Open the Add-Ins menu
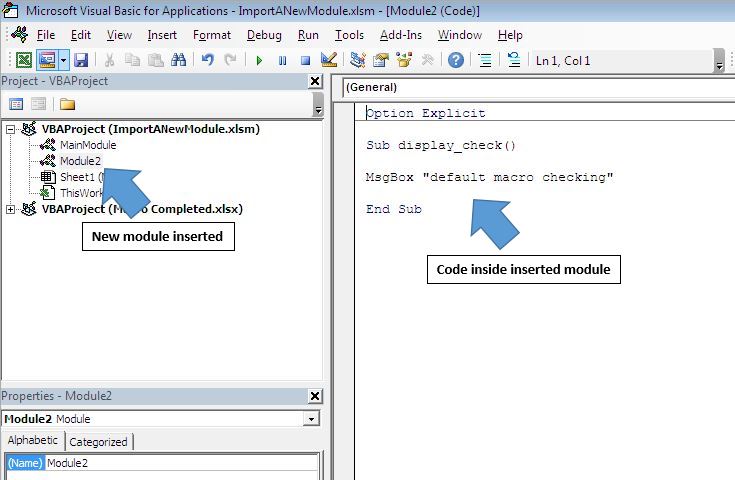This screenshot has width=735, height=480. 401,35
